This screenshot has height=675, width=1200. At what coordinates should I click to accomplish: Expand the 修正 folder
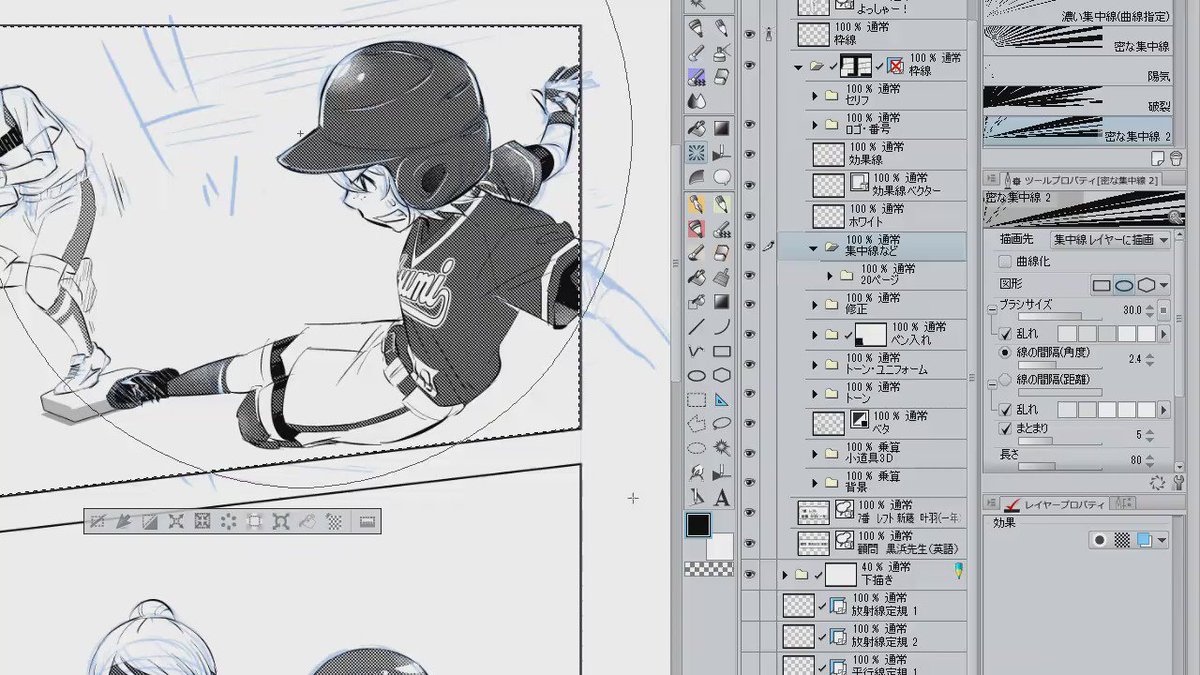pyautogui.click(x=814, y=304)
